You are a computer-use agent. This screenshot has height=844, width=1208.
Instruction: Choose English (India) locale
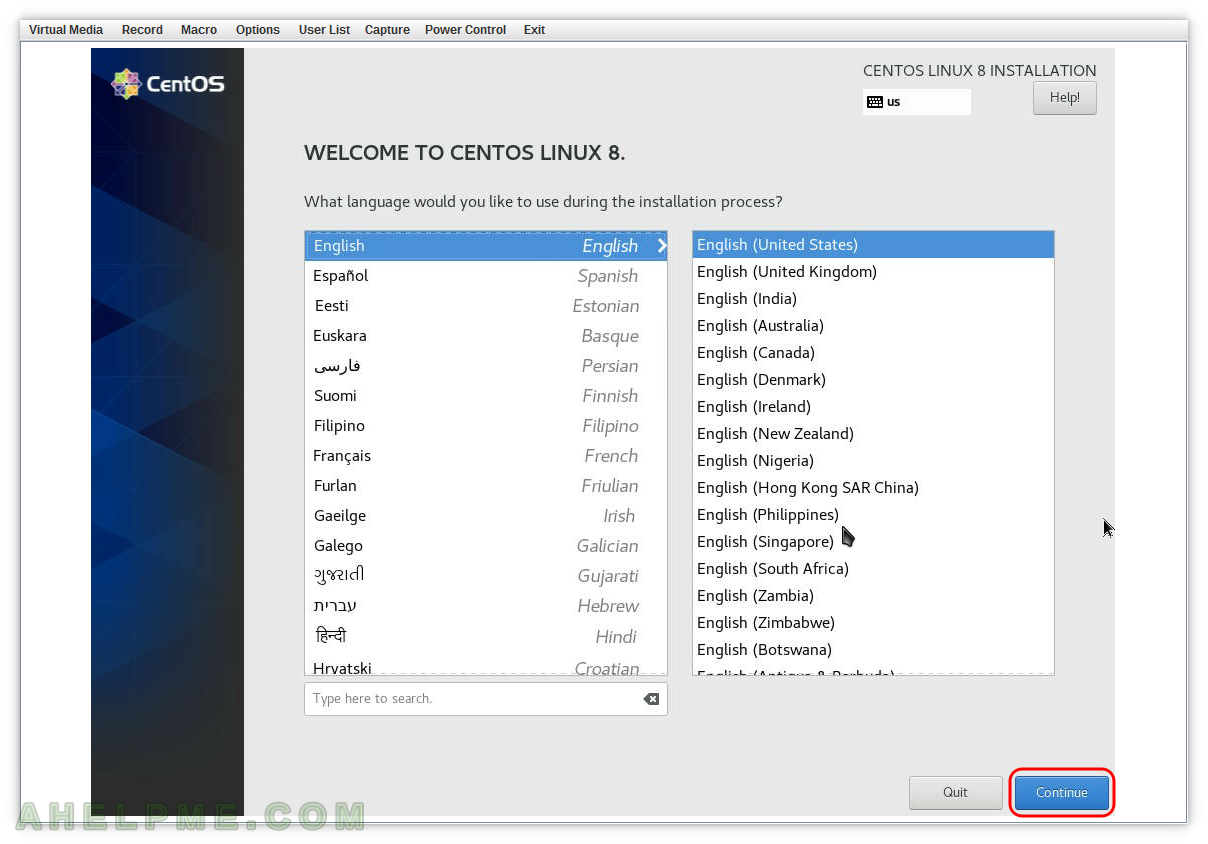[x=873, y=299]
